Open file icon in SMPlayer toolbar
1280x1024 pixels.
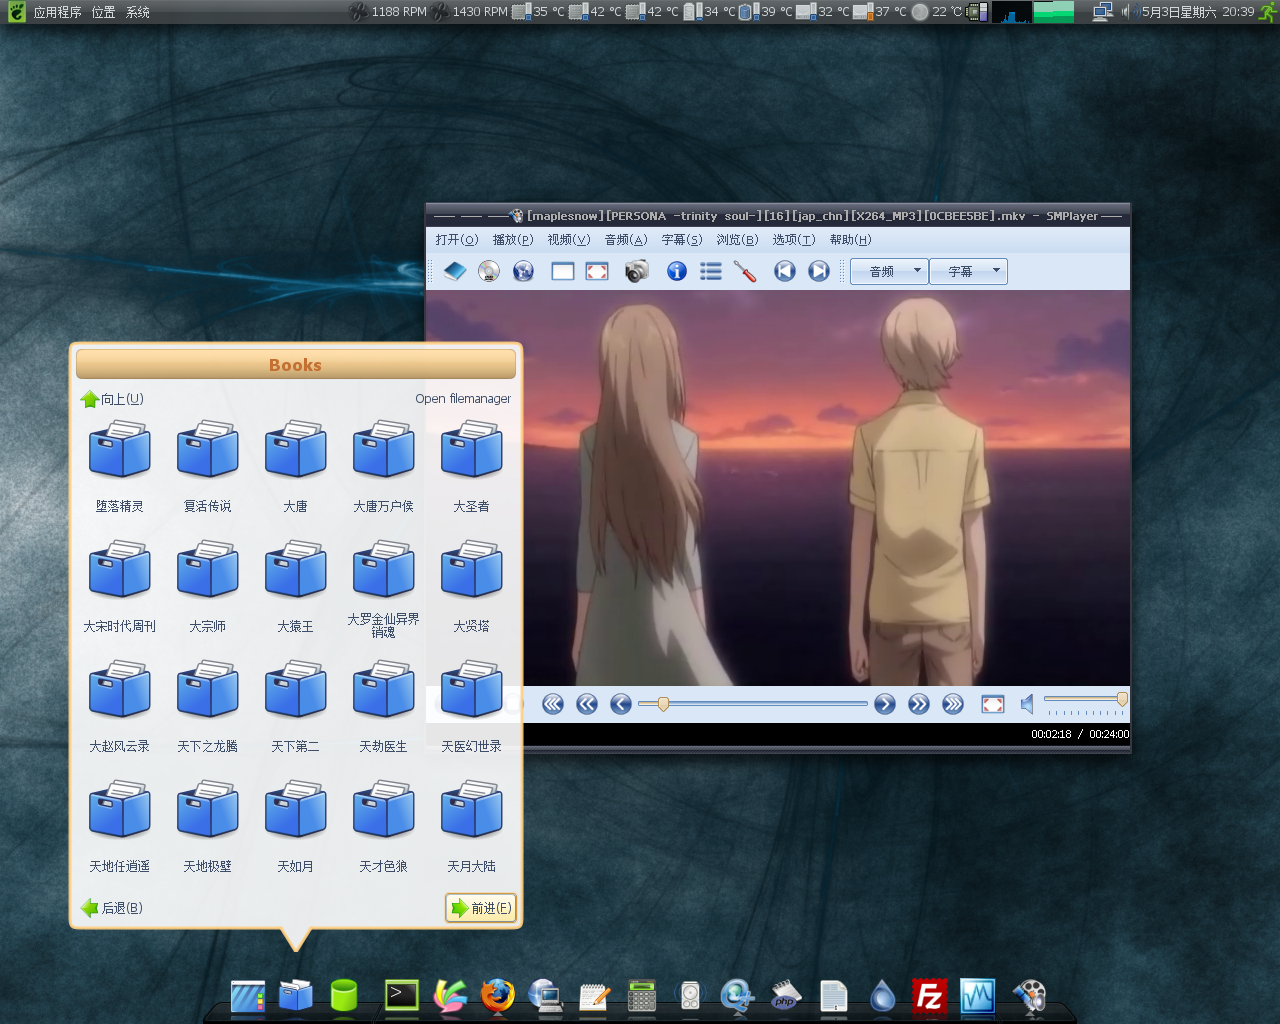455,271
